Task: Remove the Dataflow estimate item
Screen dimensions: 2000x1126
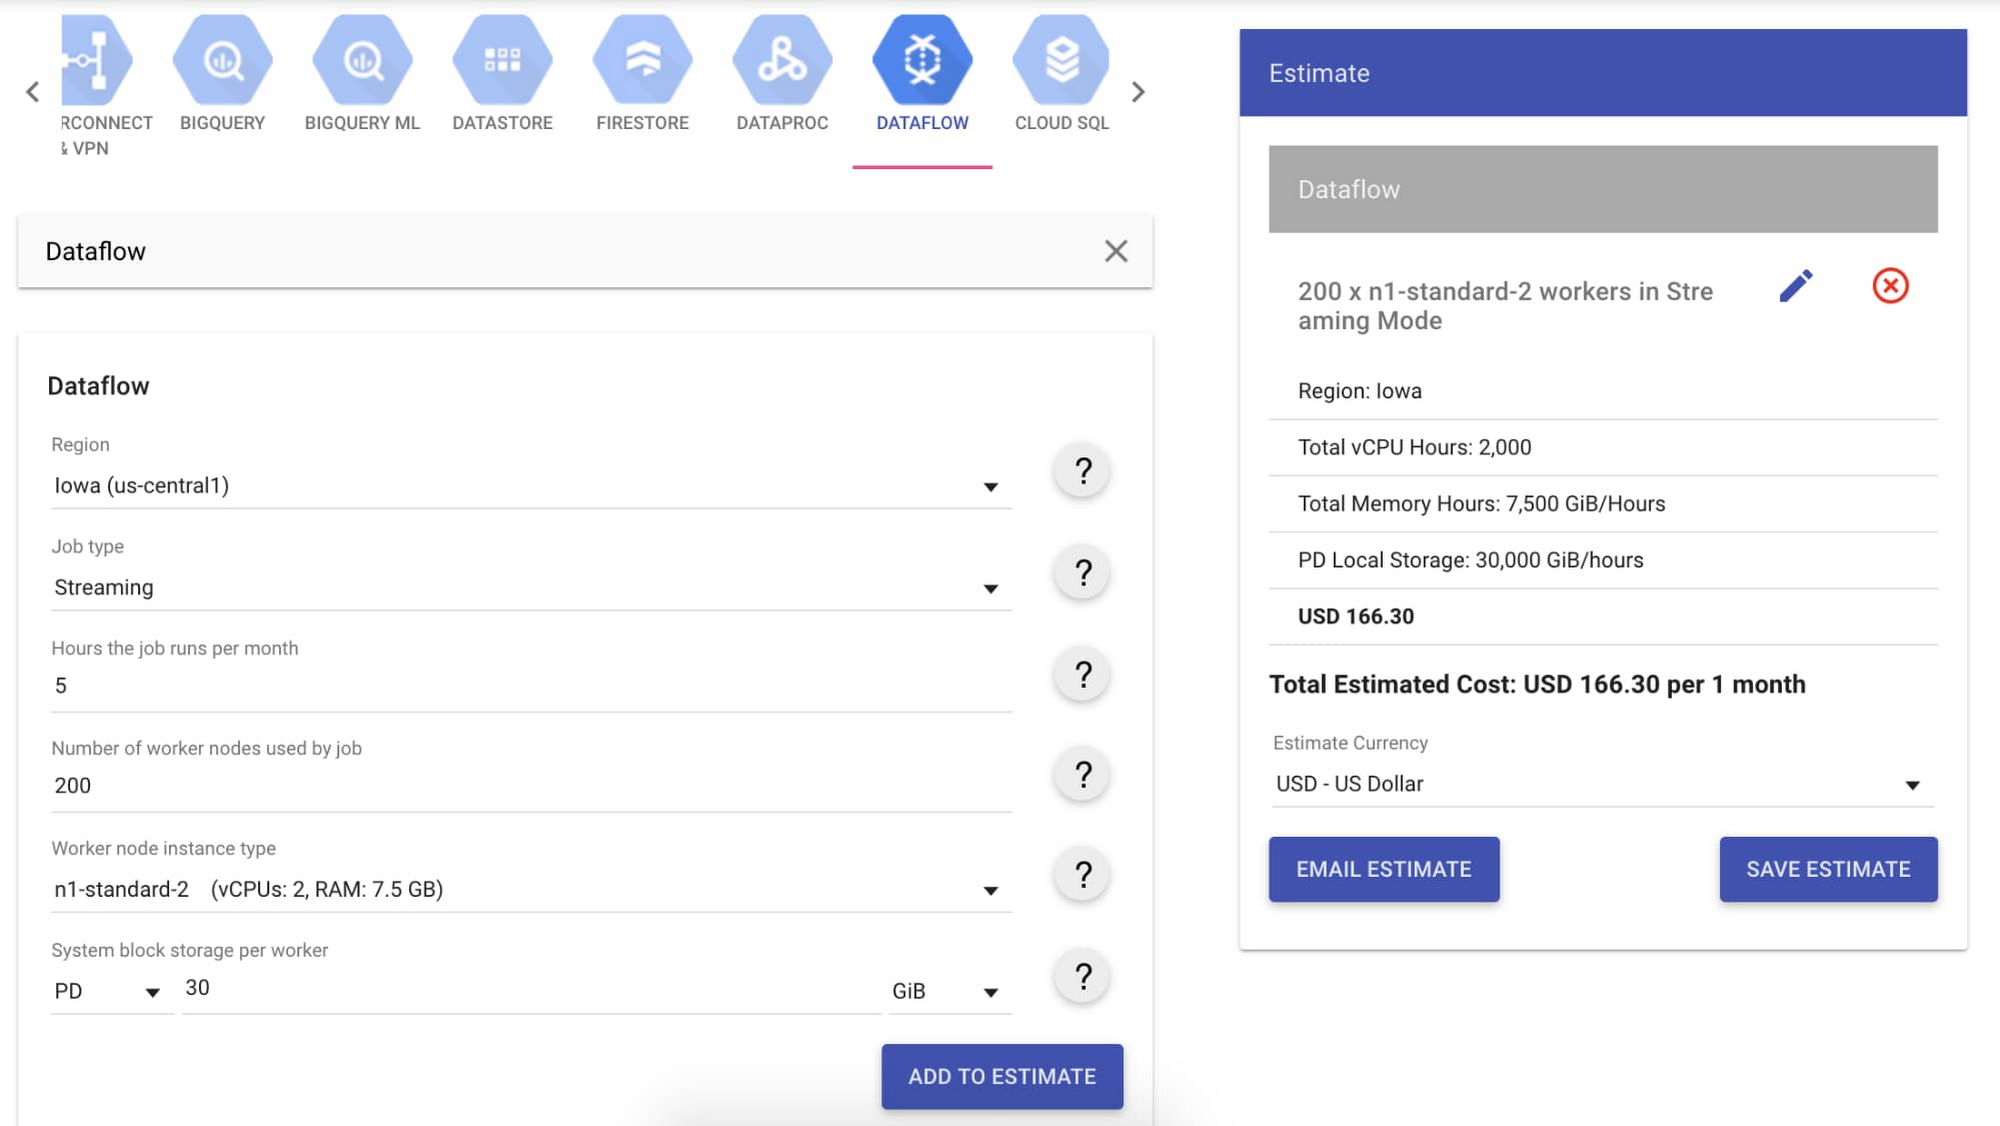Action: (1890, 286)
